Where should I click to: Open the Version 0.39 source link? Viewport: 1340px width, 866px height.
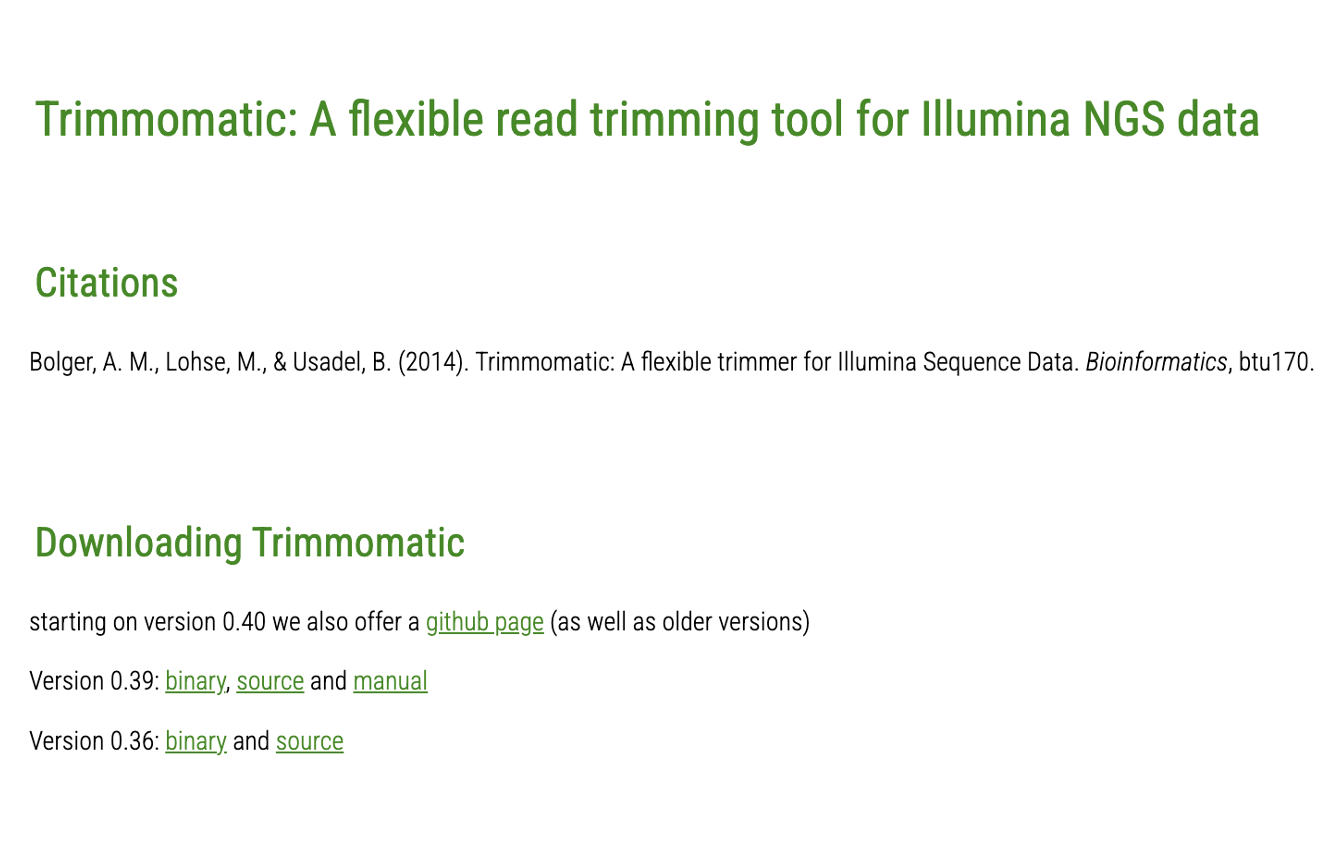click(270, 681)
